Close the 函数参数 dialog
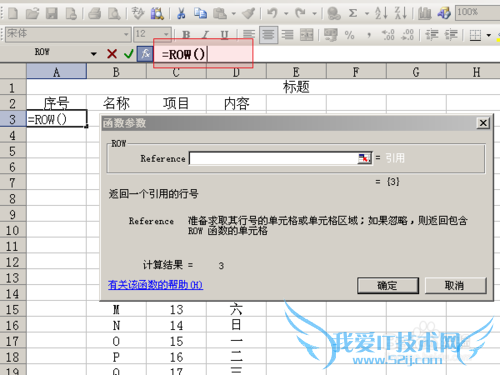 coord(483,123)
